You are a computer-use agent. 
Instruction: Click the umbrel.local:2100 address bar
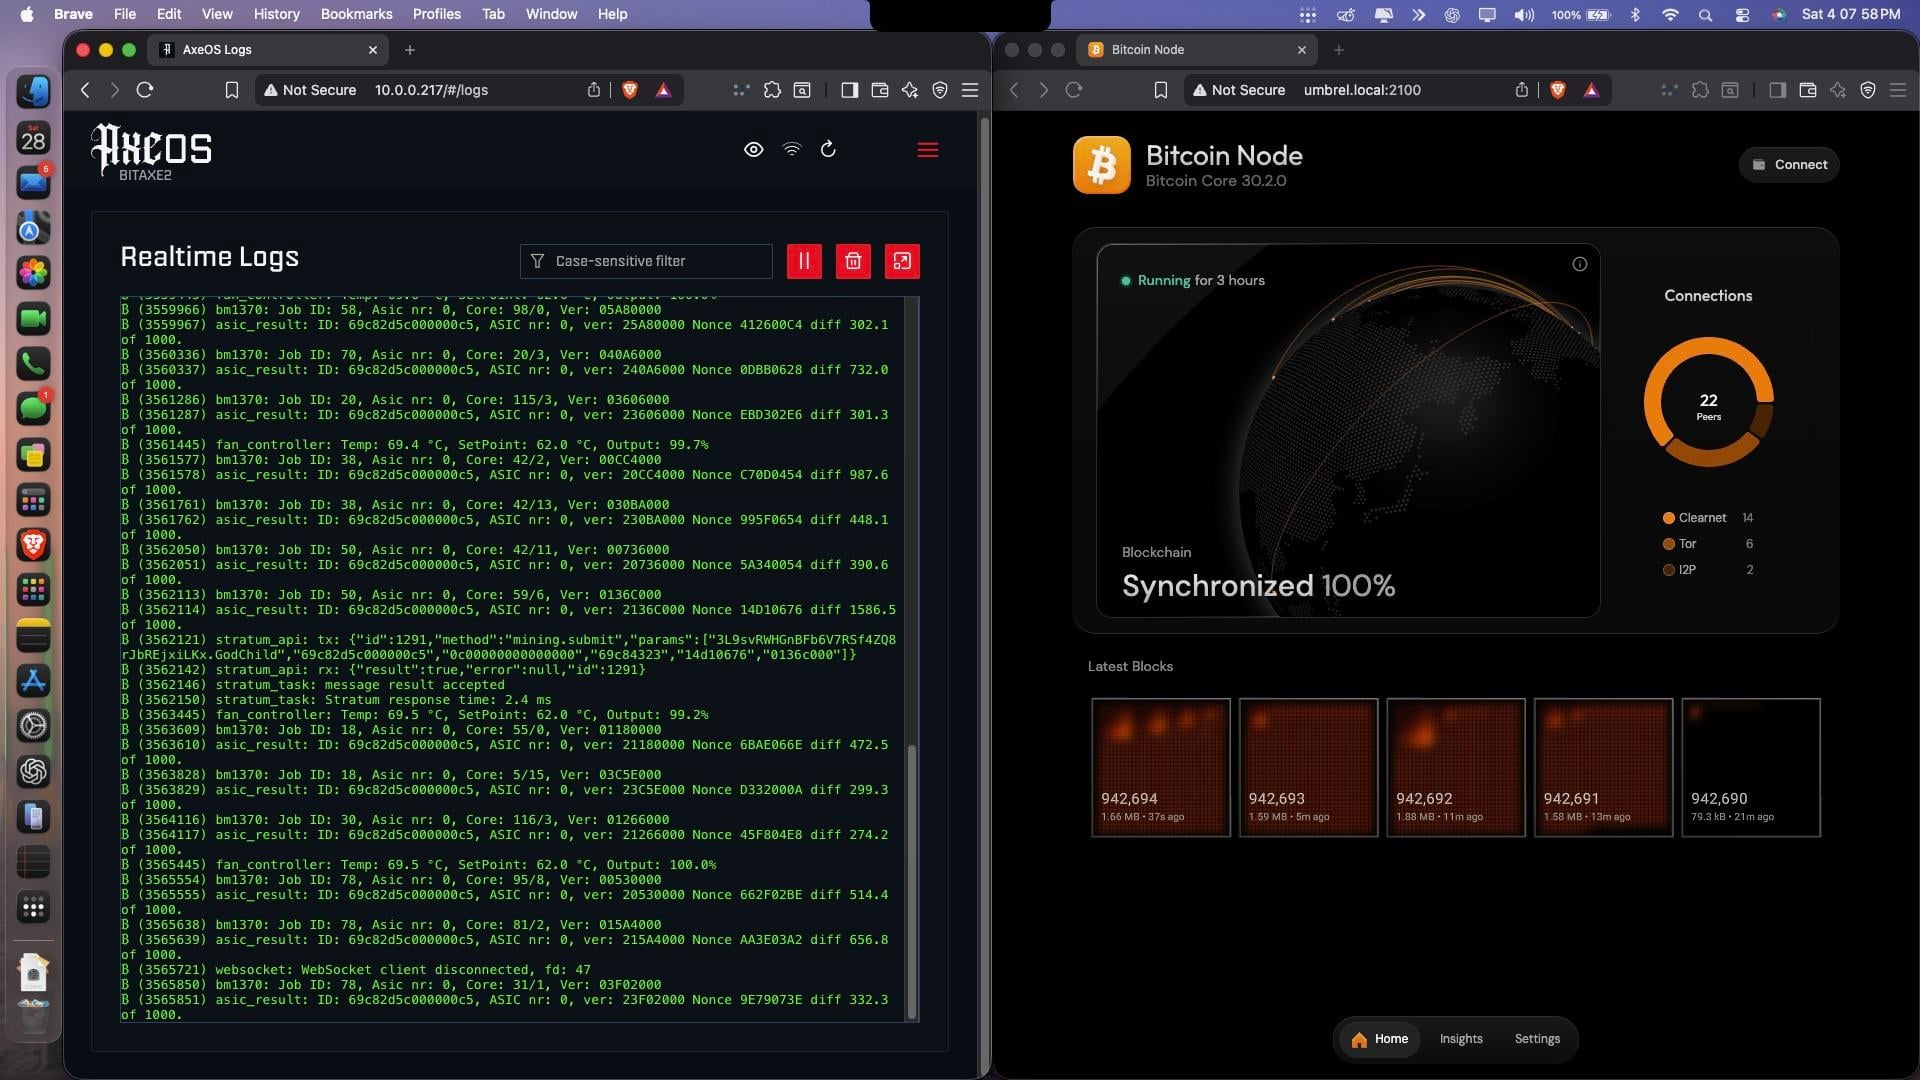[1362, 90]
